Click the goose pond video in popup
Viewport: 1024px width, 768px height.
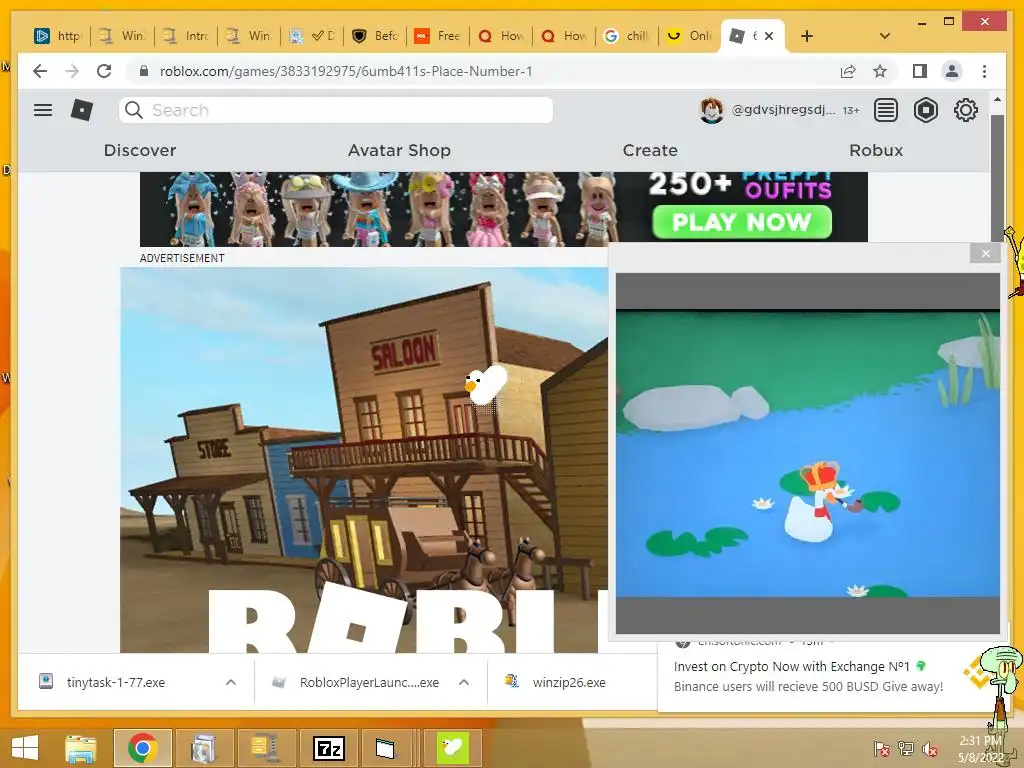tap(807, 453)
